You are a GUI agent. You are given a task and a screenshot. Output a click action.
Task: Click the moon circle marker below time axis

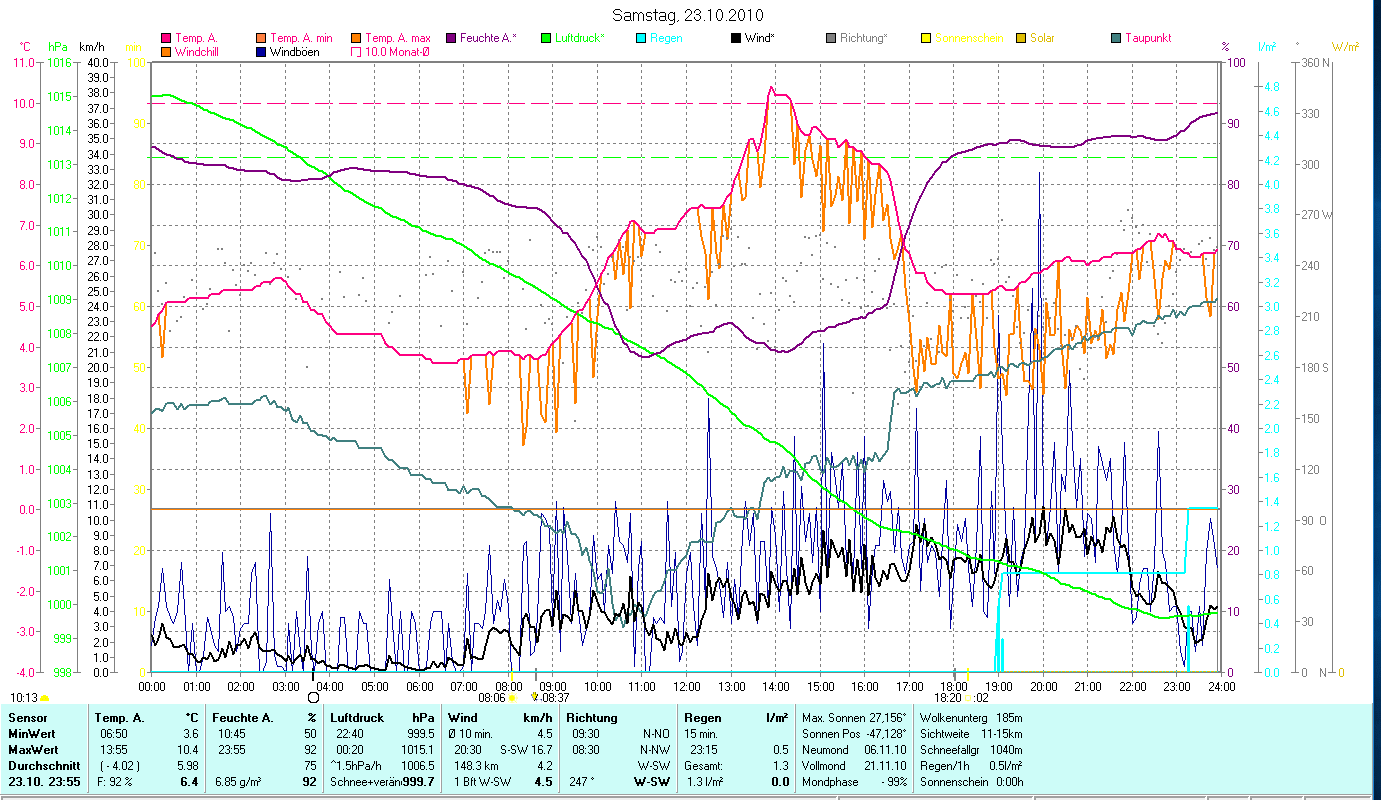click(313, 698)
